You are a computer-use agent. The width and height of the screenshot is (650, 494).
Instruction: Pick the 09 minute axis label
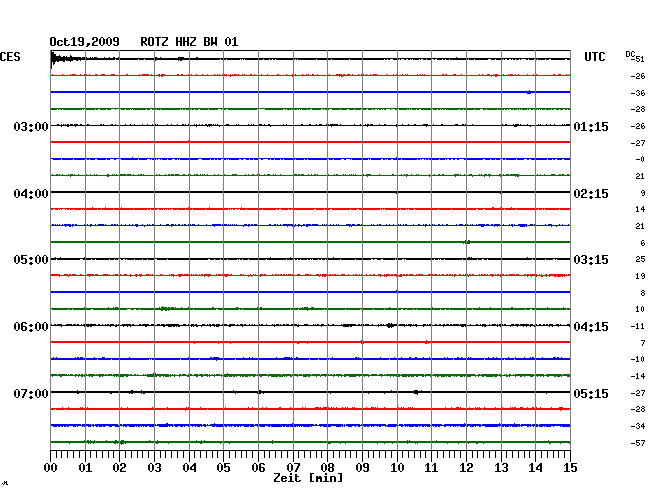tap(362, 468)
